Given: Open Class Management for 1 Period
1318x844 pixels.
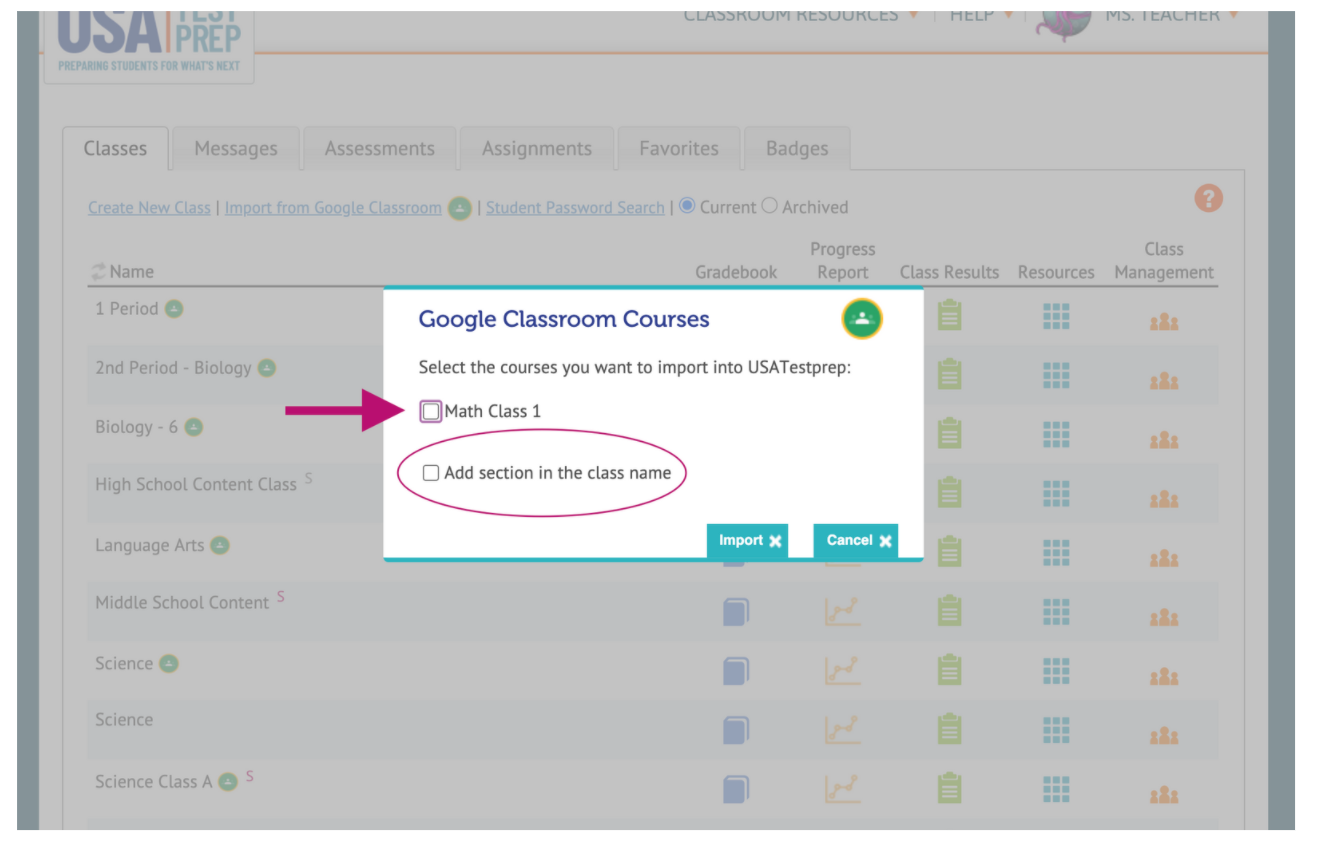Looking at the screenshot, I should coord(1164,322).
